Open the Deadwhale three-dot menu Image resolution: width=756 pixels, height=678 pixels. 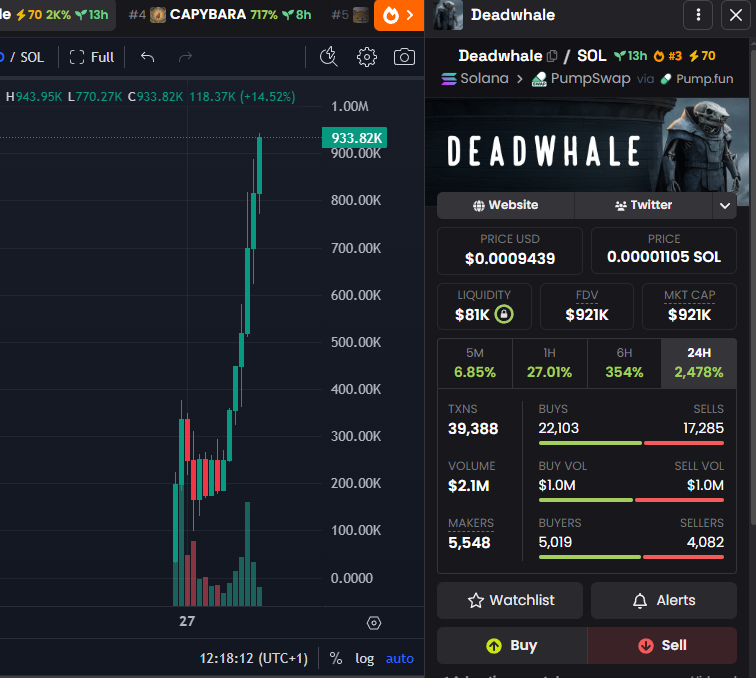(698, 15)
